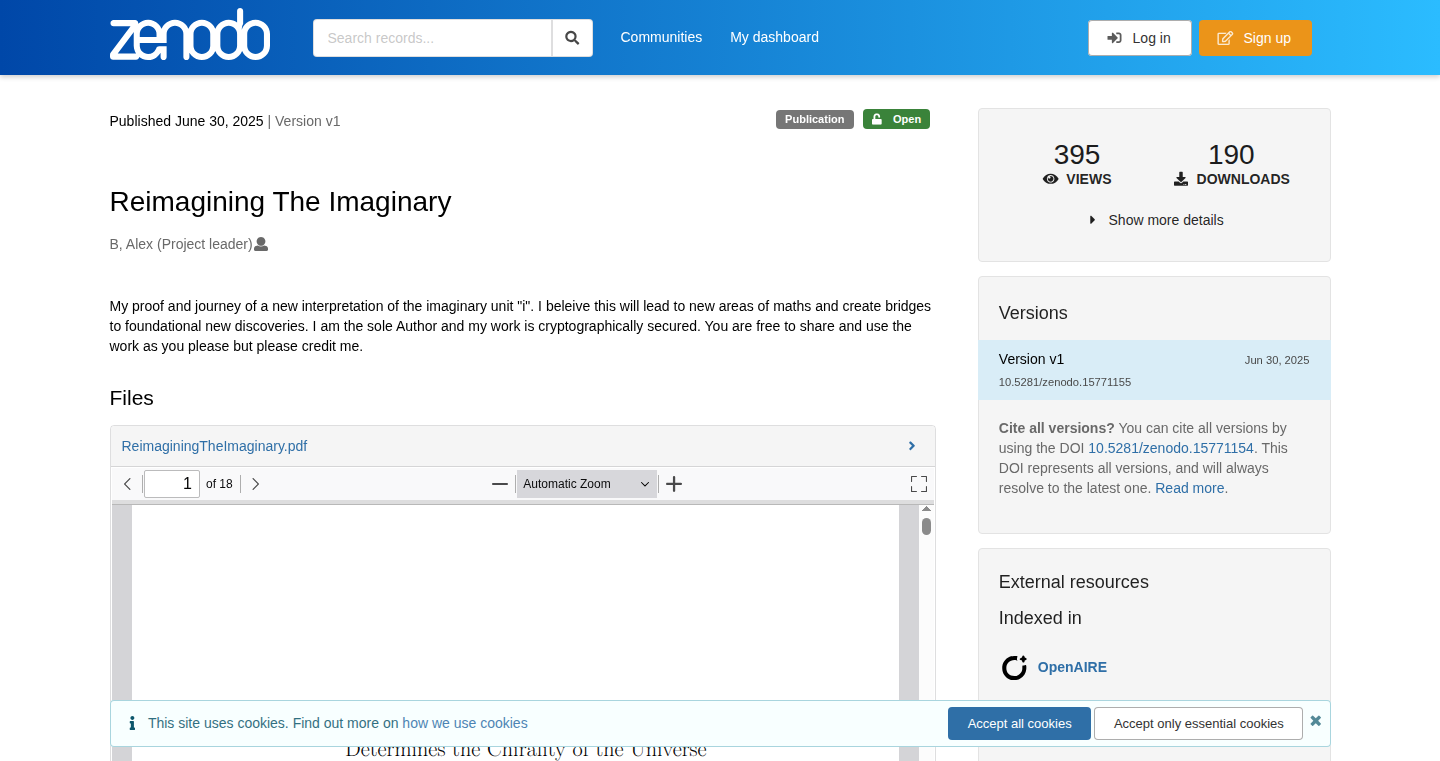Go to previous PDF page

pos(127,484)
